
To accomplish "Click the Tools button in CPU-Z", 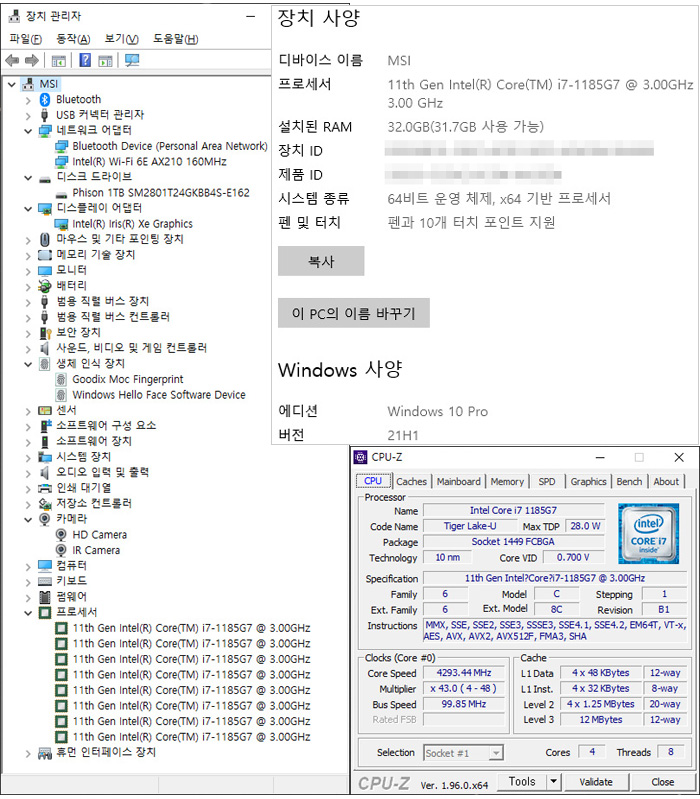I will pyautogui.click(x=522, y=781).
